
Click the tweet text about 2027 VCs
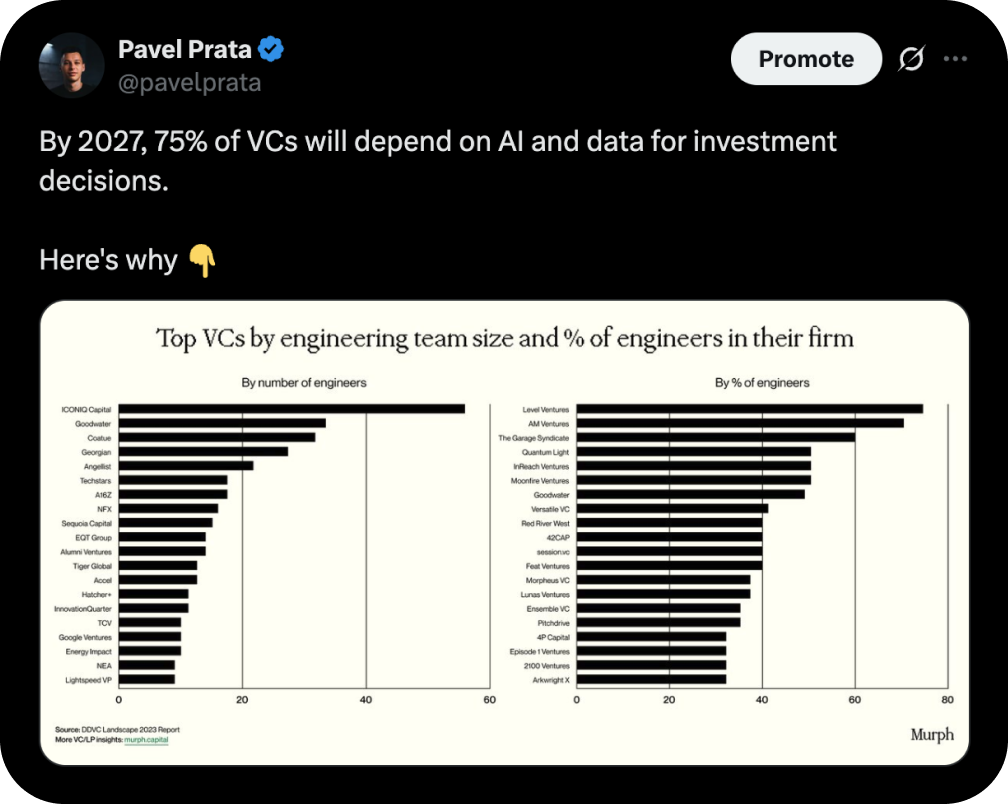[438, 161]
